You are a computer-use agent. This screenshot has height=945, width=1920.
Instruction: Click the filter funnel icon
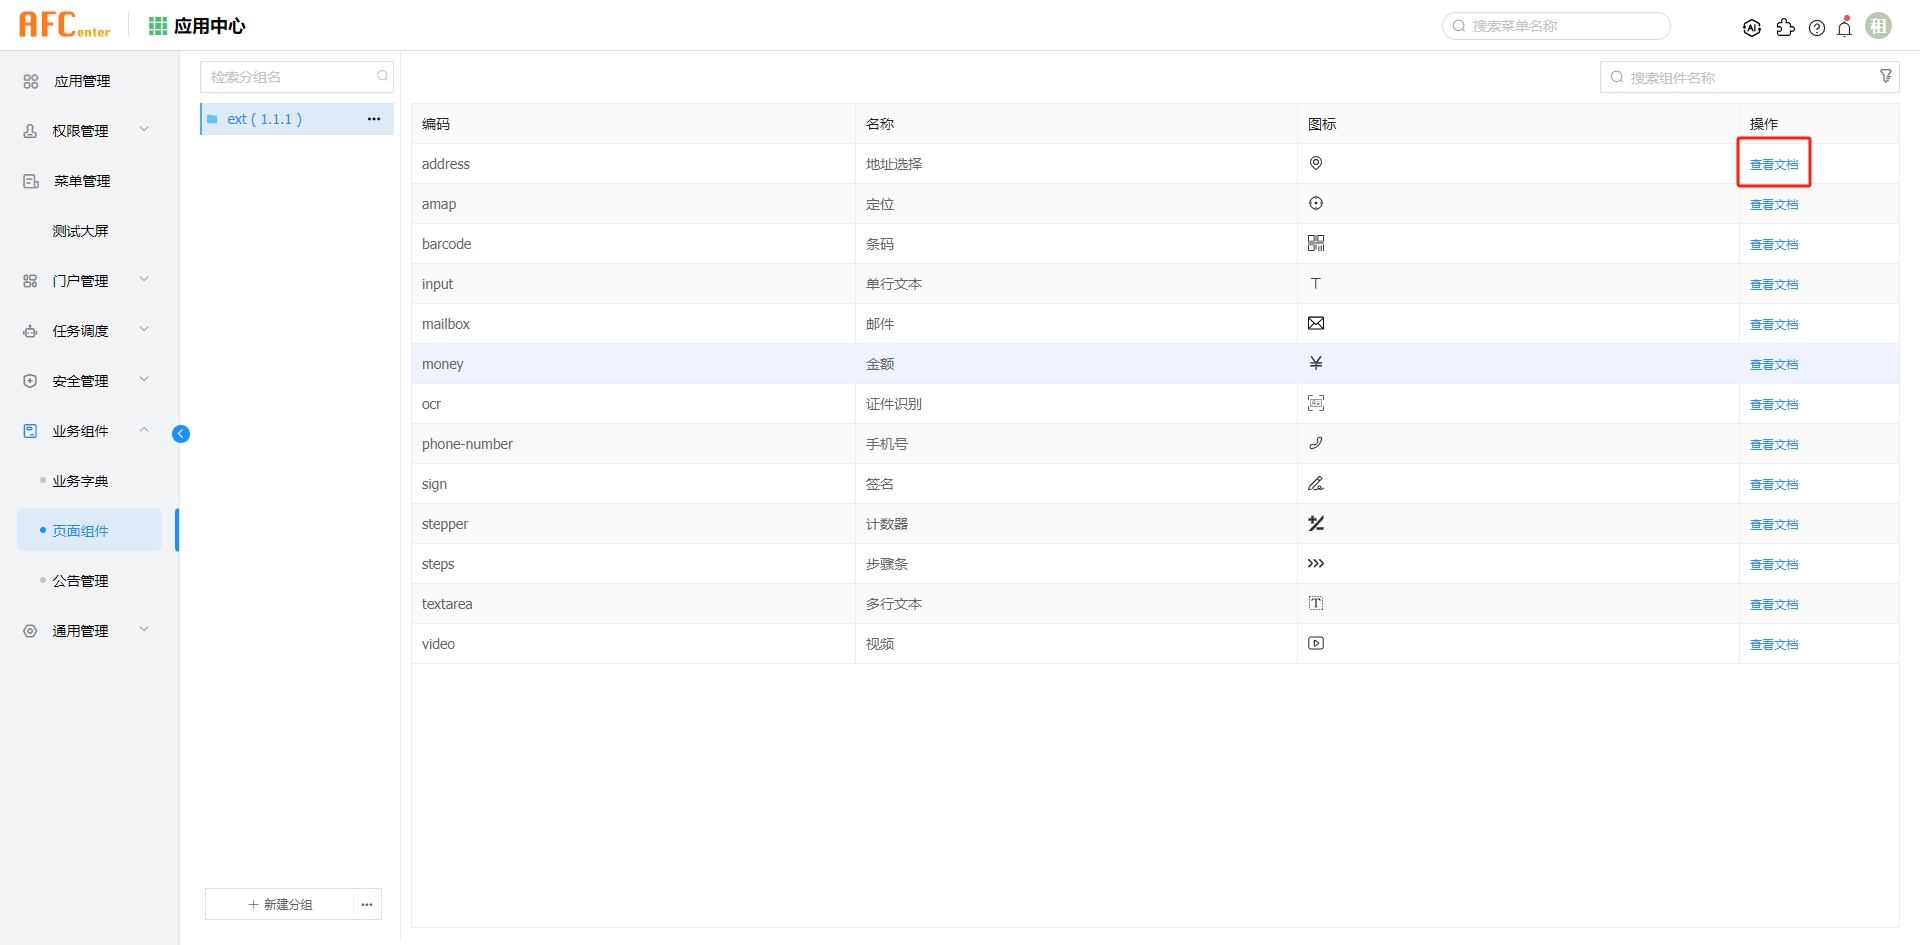[1886, 77]
